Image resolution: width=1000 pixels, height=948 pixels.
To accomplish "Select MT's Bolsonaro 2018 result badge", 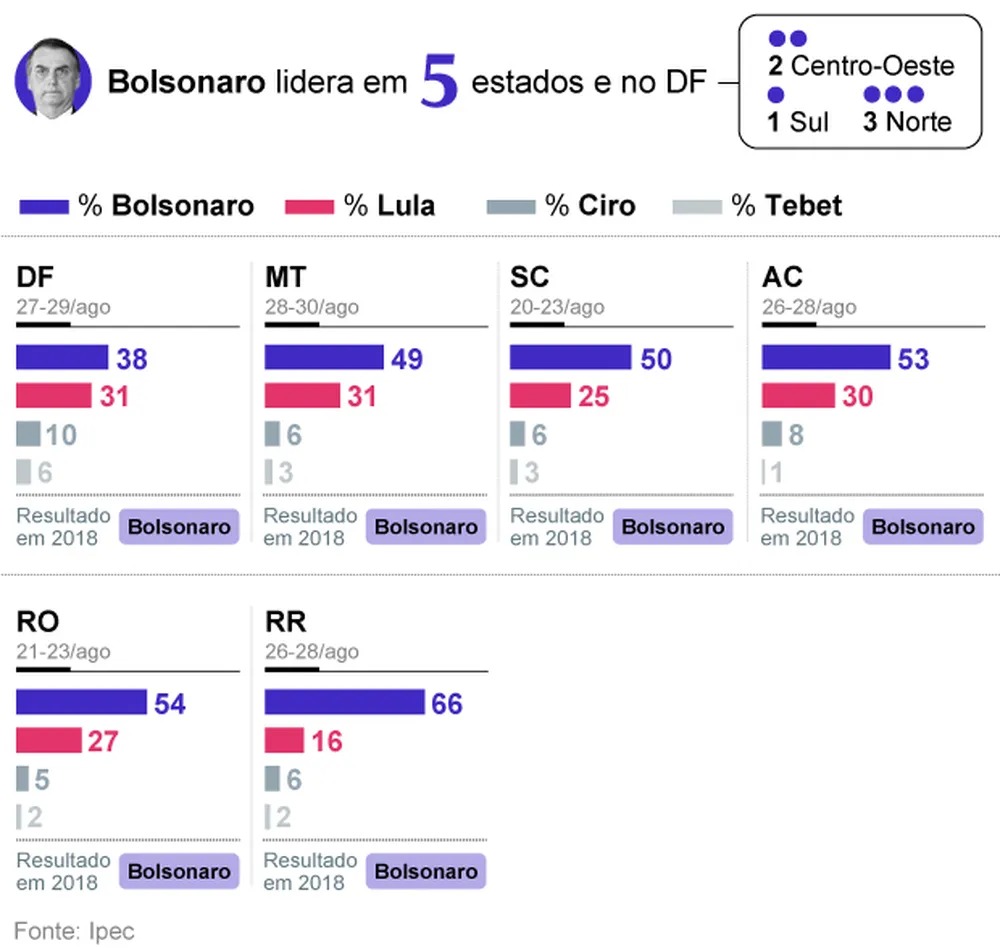I will coord(426,526).
